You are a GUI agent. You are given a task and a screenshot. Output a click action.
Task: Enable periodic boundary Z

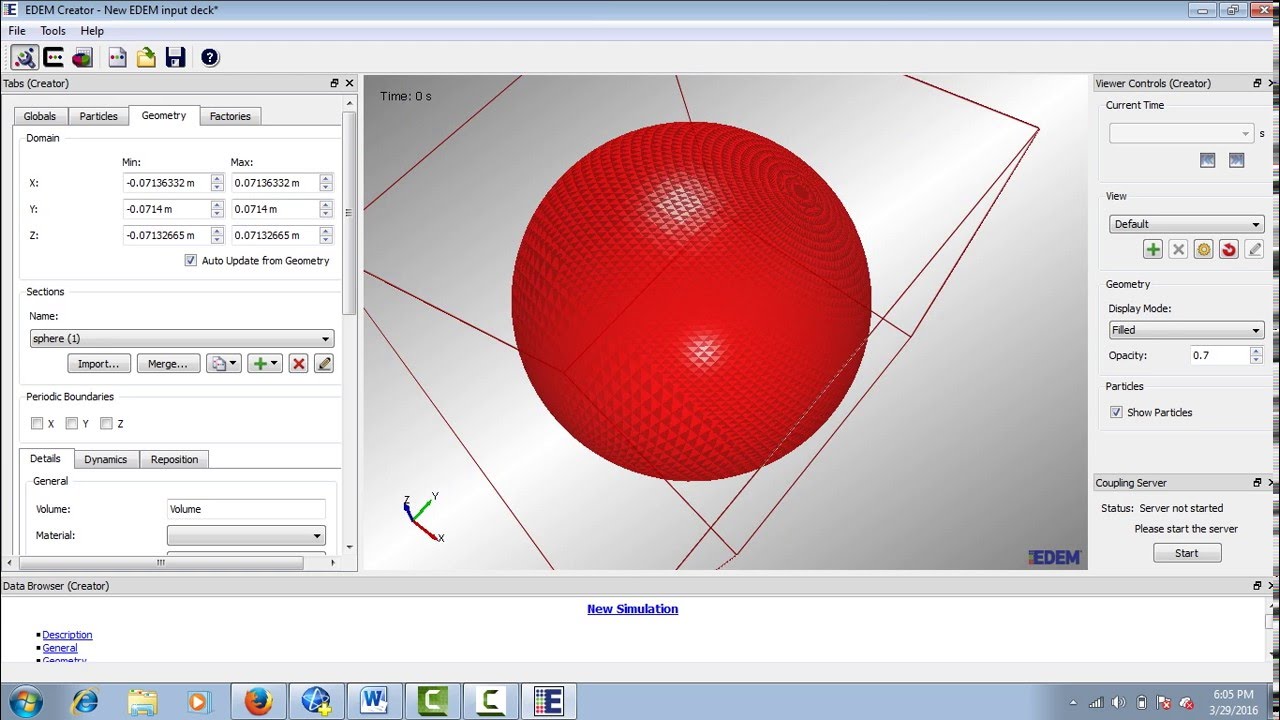click(106, 423)
